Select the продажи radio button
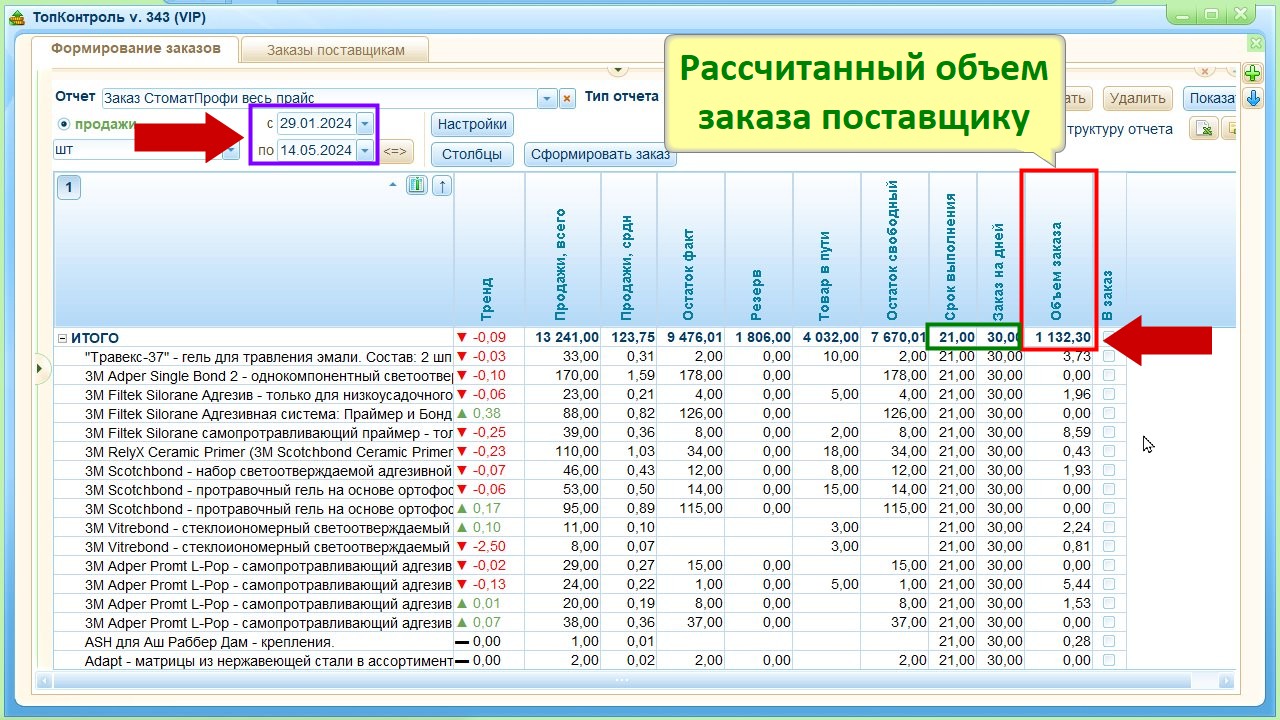The height and width of the screenshot is (720, 1280). click(65, 124)
